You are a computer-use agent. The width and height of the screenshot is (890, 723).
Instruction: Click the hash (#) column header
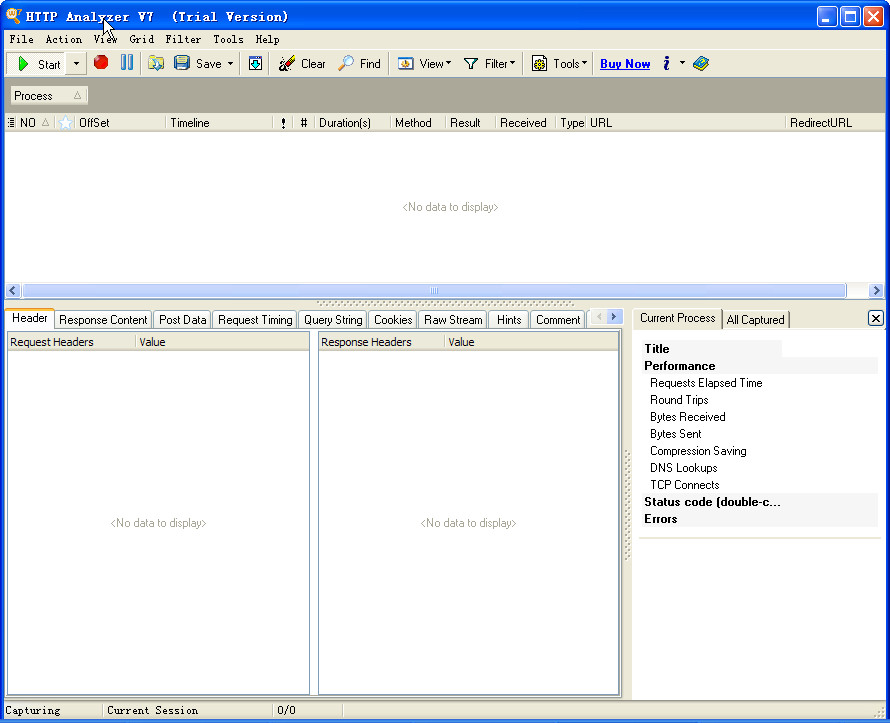pyautogui.click(x=304, y=123)
